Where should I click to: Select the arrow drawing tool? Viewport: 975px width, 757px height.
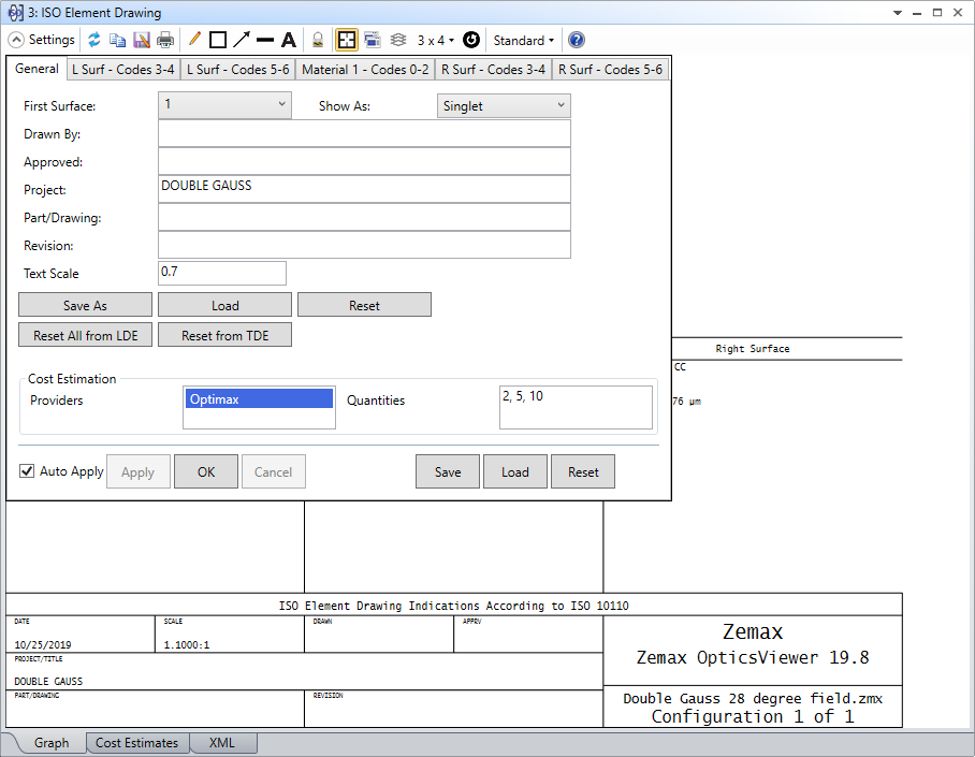pos(241,40)
